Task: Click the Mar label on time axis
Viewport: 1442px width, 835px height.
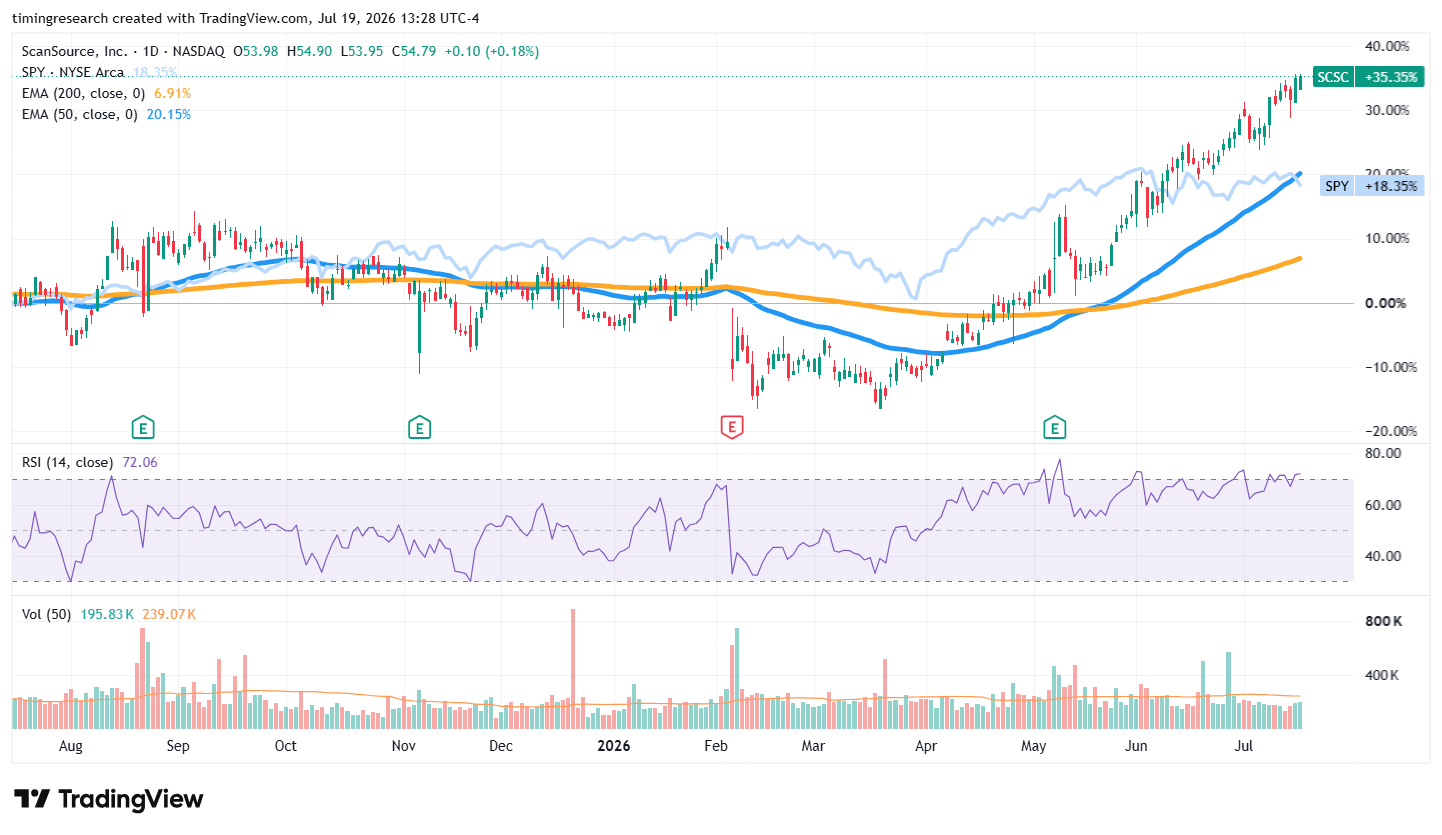Action: (x=813, y=746)
